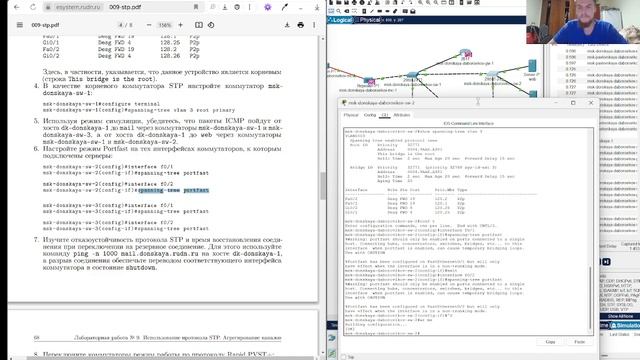Select add simple PDU envelope tool

tap(405, 11)
